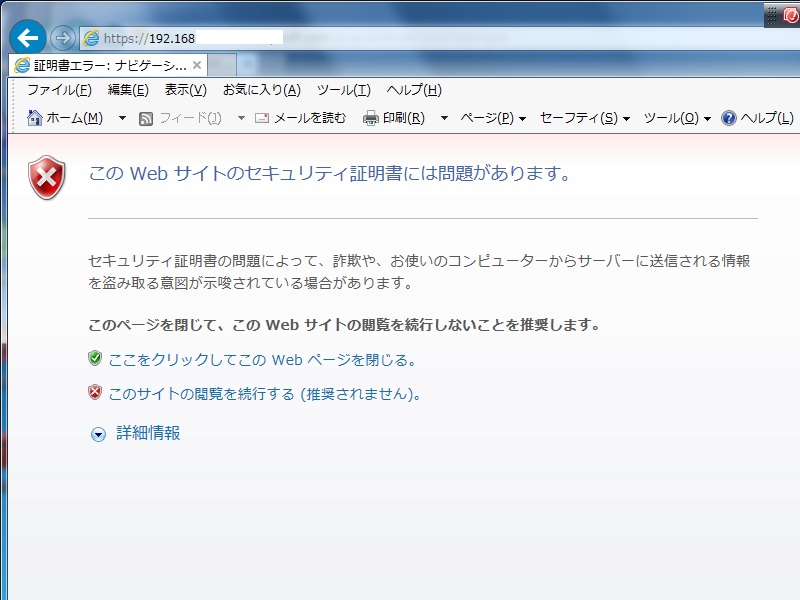This screenshot has height=600, width=800.
Task: Open the ページ(P) dropdown
Action: click(493, 118)
